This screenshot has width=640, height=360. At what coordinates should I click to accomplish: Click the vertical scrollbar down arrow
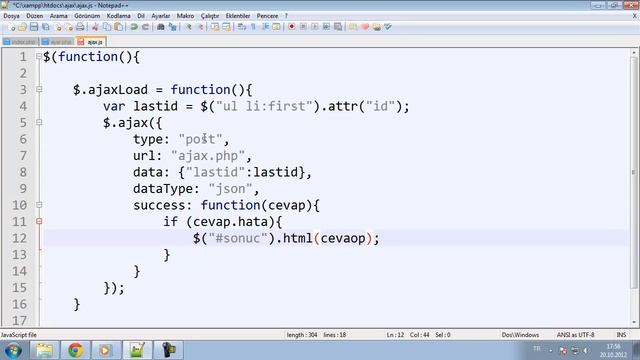tap(634, 322)
